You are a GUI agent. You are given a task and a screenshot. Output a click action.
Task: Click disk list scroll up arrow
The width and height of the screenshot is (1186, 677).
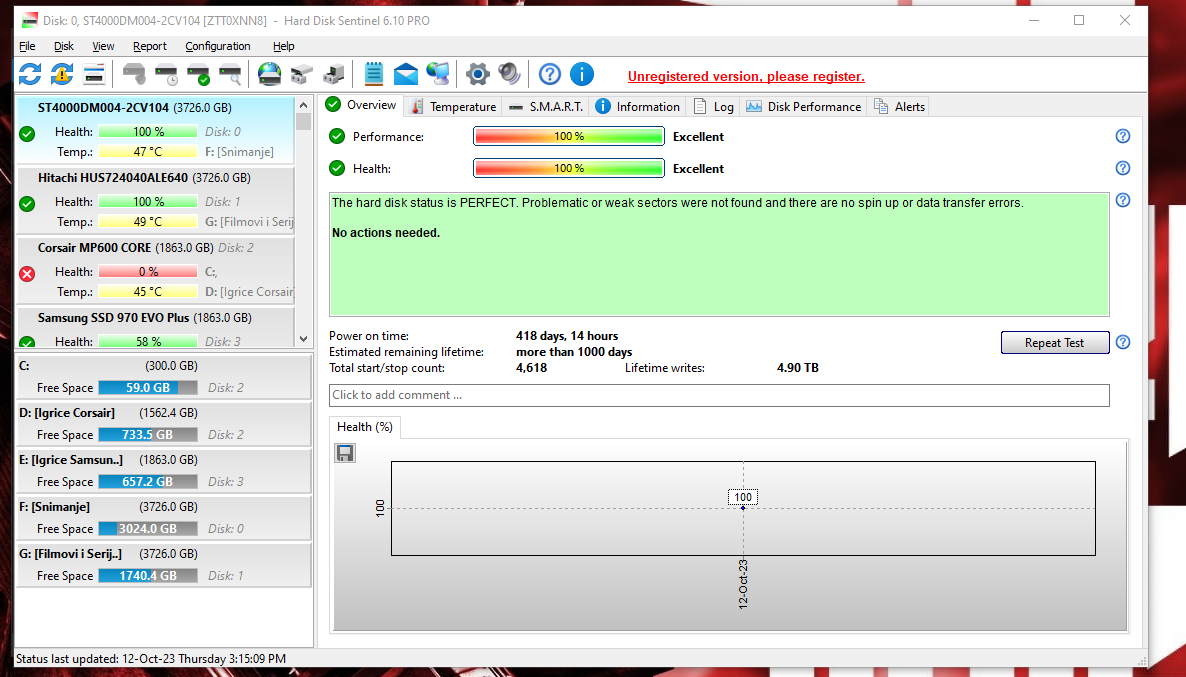point(303,105)
